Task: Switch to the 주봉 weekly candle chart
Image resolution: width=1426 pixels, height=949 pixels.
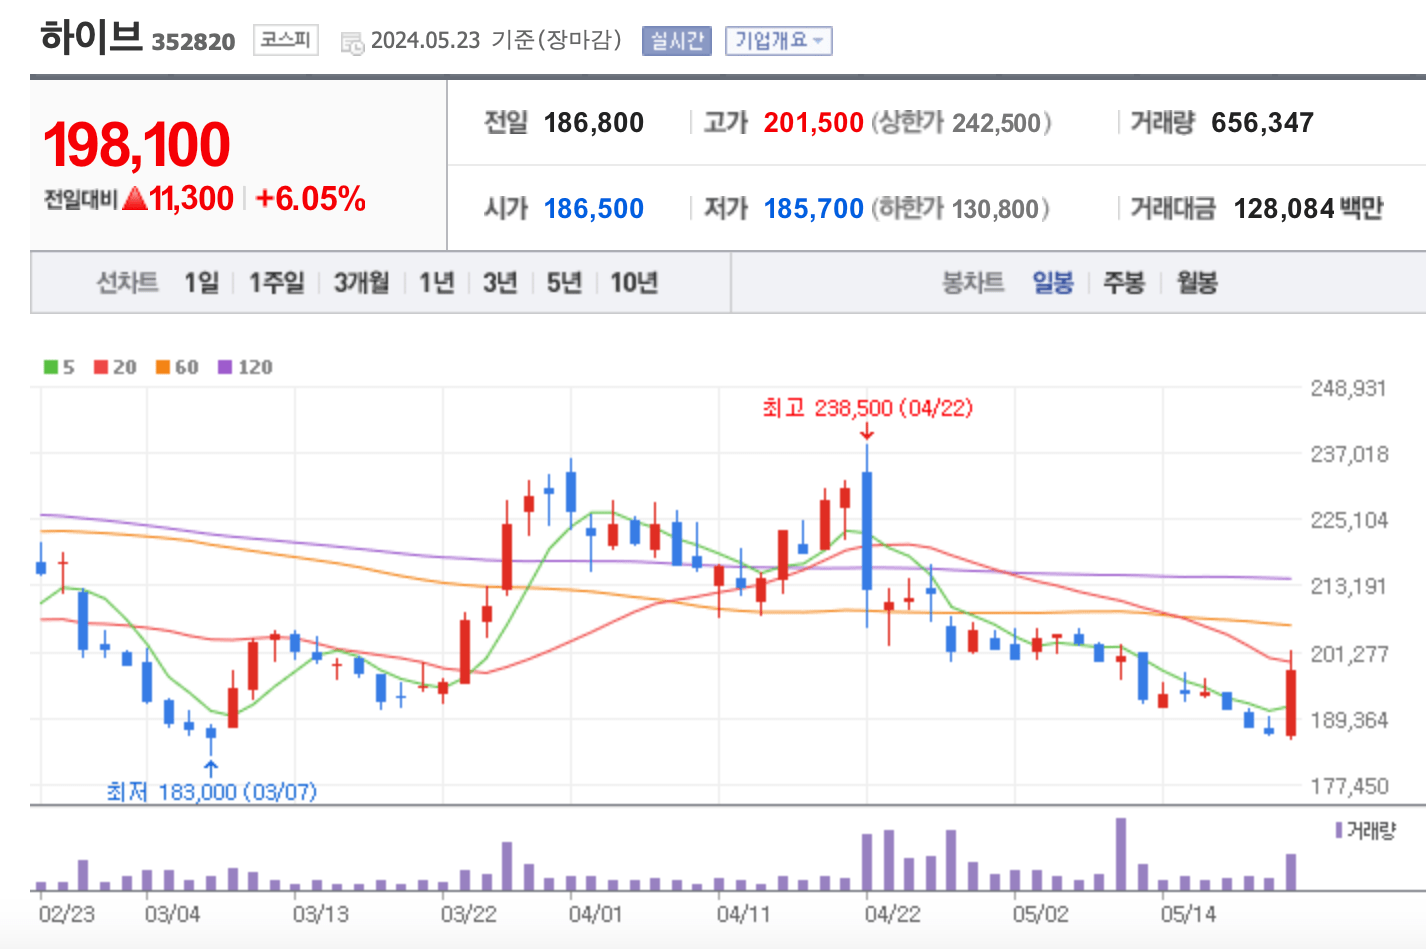Action: 1124,283
